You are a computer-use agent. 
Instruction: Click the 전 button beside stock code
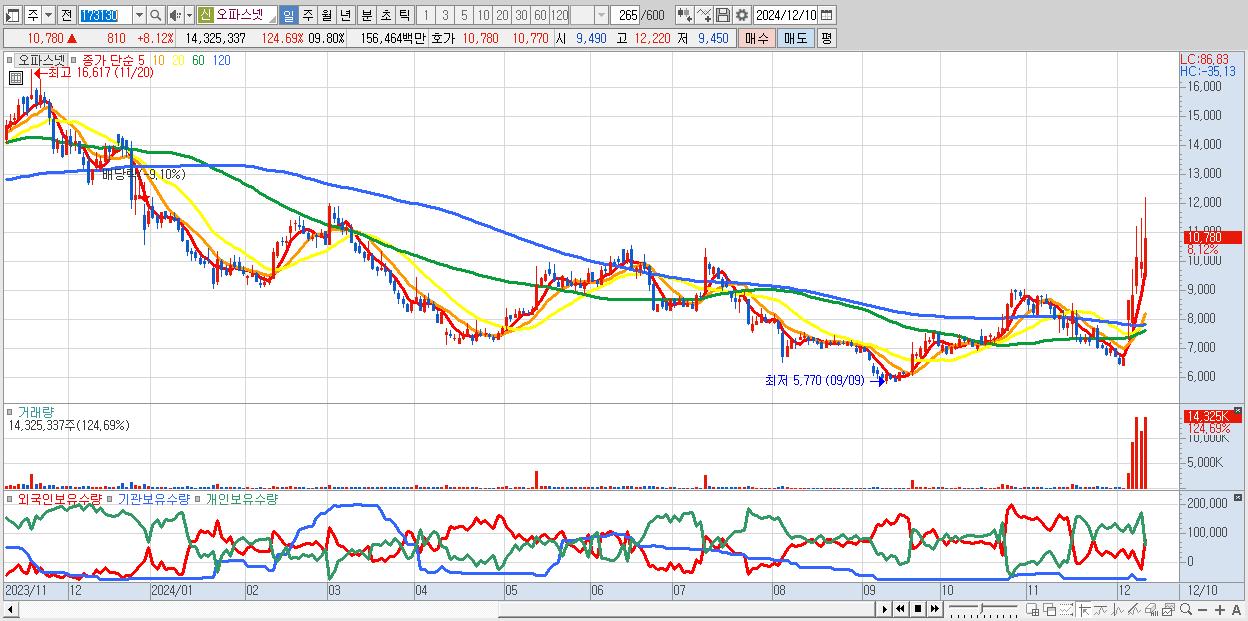(x=66, y=15)
